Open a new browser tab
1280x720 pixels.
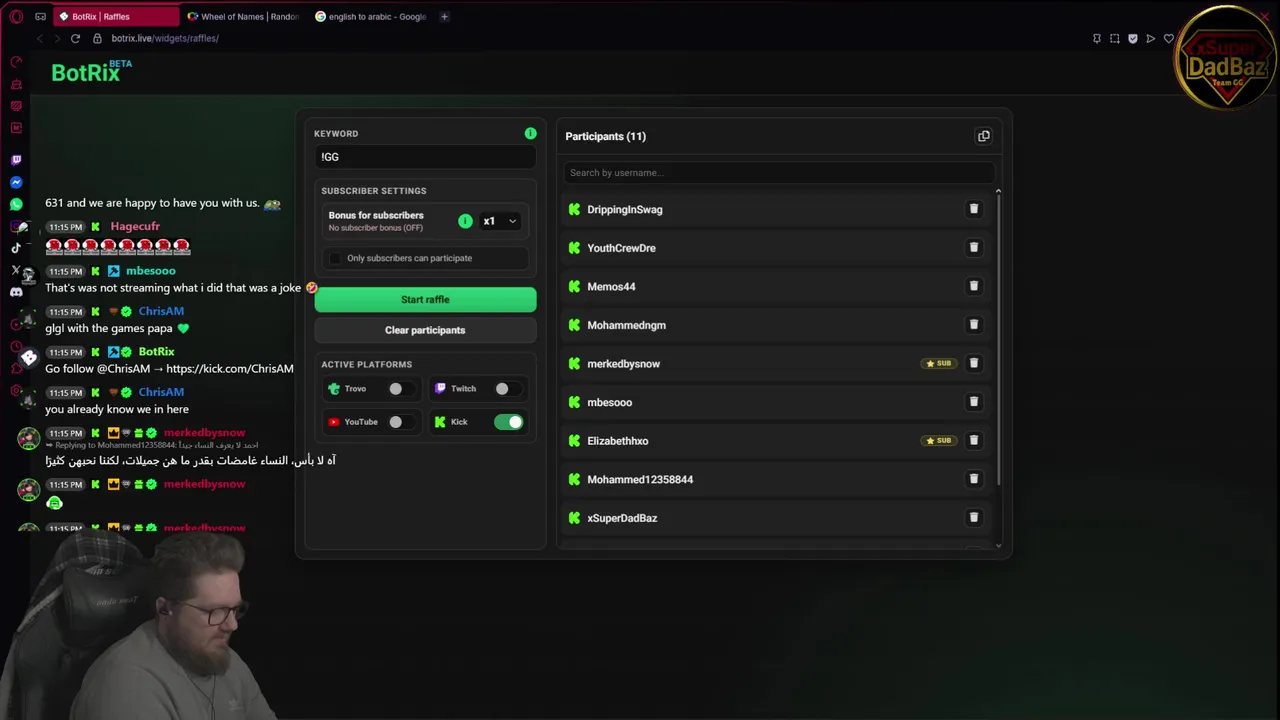point(444,16)
